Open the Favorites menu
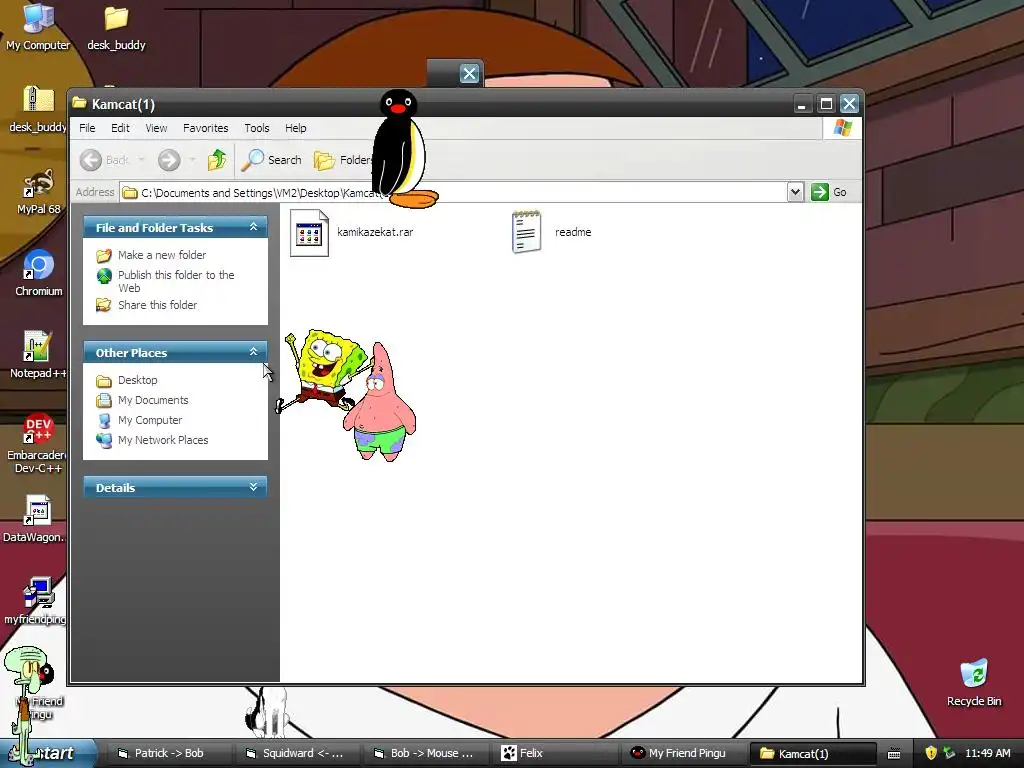This screenshot has height=768, width=1024. [x=206, y=128]
